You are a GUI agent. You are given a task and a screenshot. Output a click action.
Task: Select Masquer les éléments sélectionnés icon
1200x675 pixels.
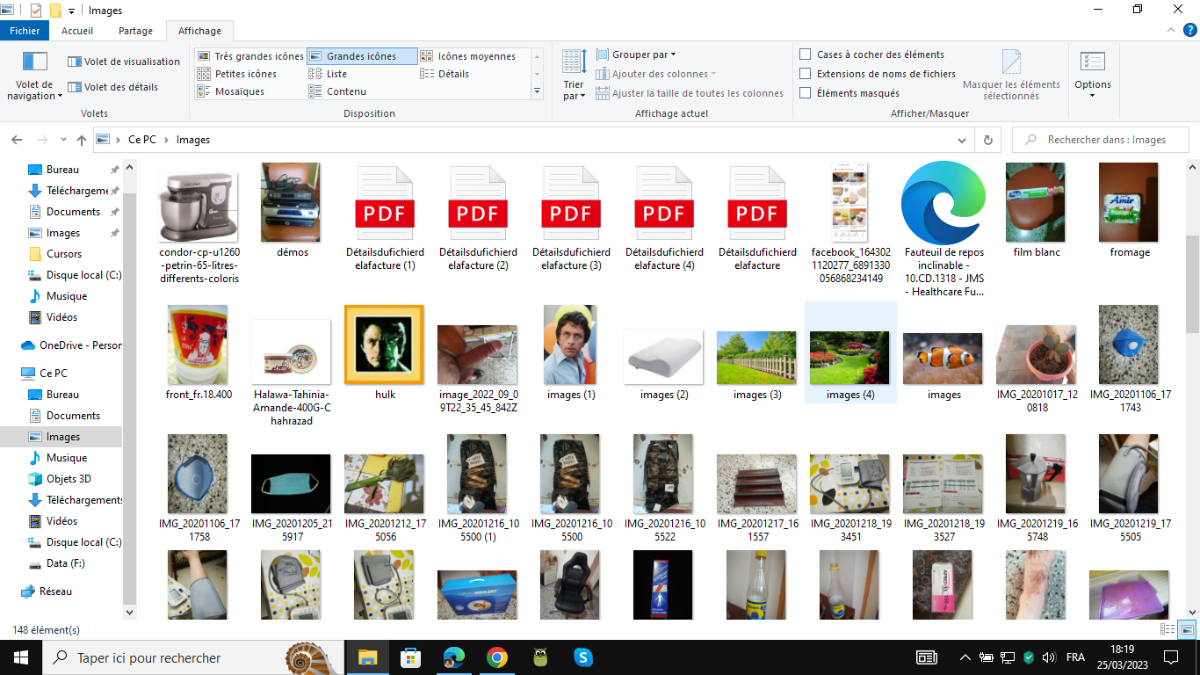click(x=1011, y=75)
